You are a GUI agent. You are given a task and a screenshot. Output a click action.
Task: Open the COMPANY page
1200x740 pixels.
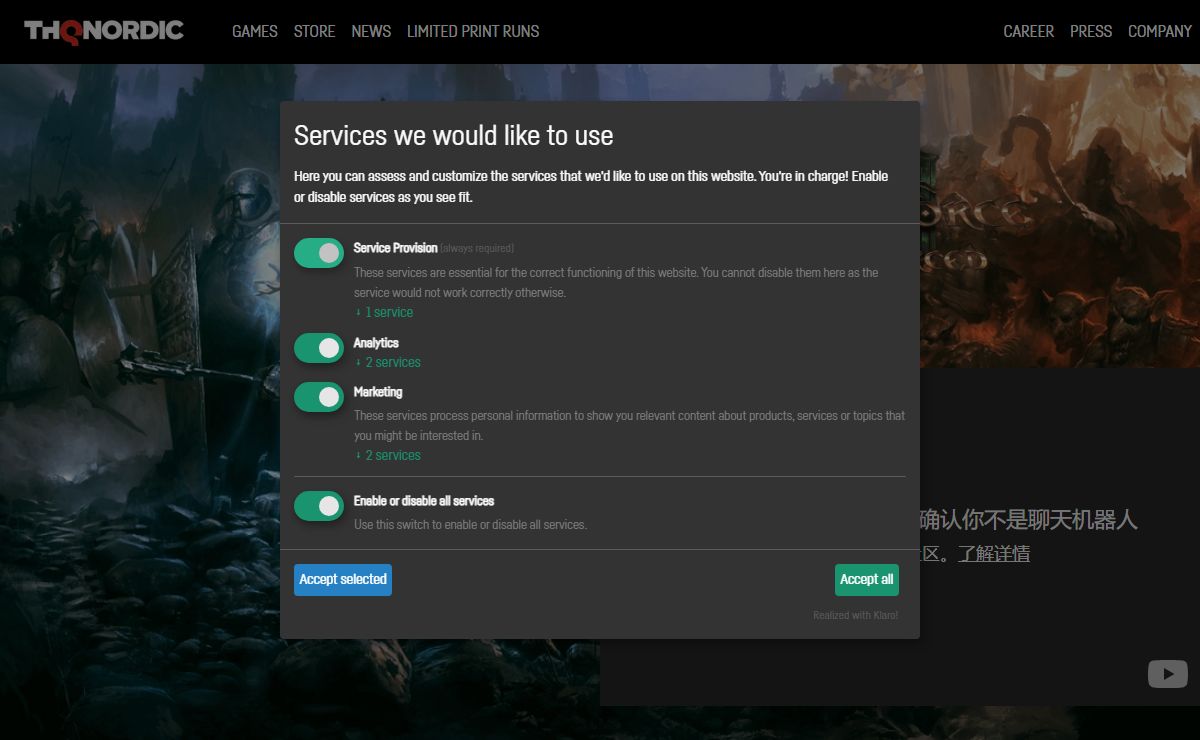(1160, 31)
